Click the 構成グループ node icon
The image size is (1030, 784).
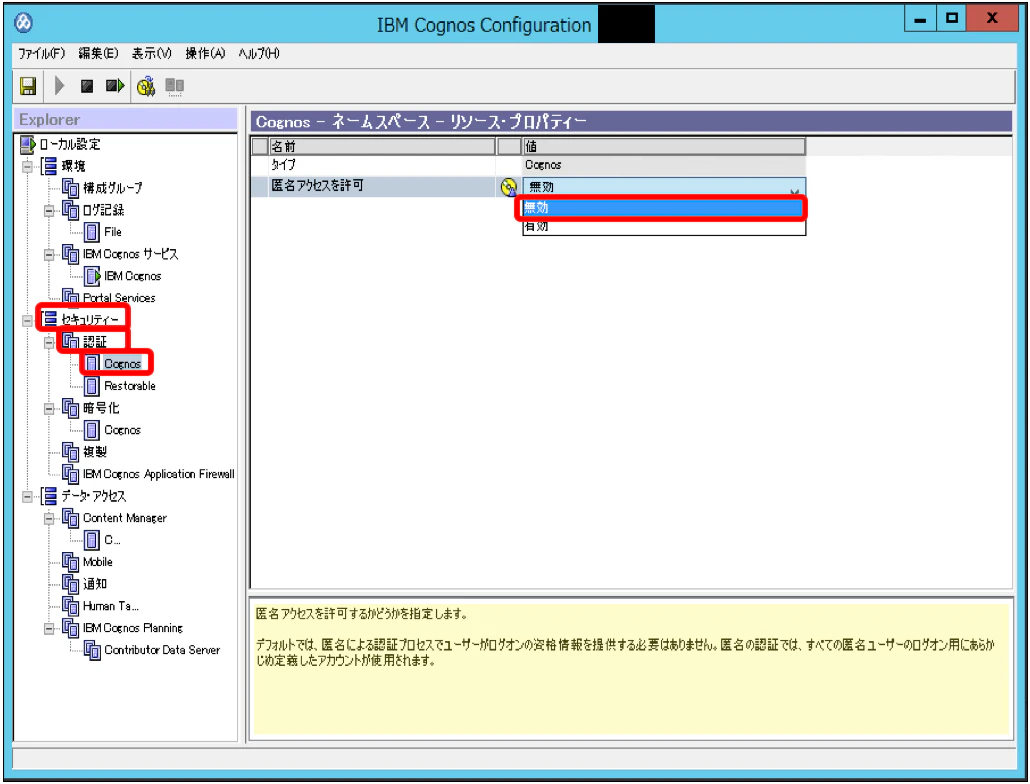[70, 188]
